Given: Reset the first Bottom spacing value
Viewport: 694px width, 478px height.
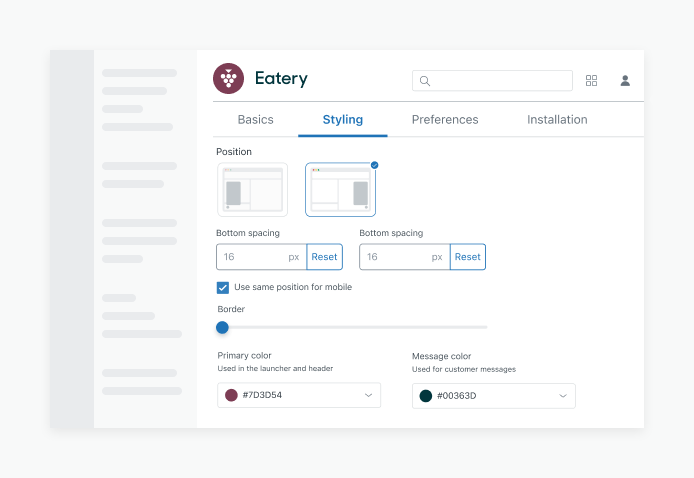Looking at the screenshot, I should (x=324, y=257).
